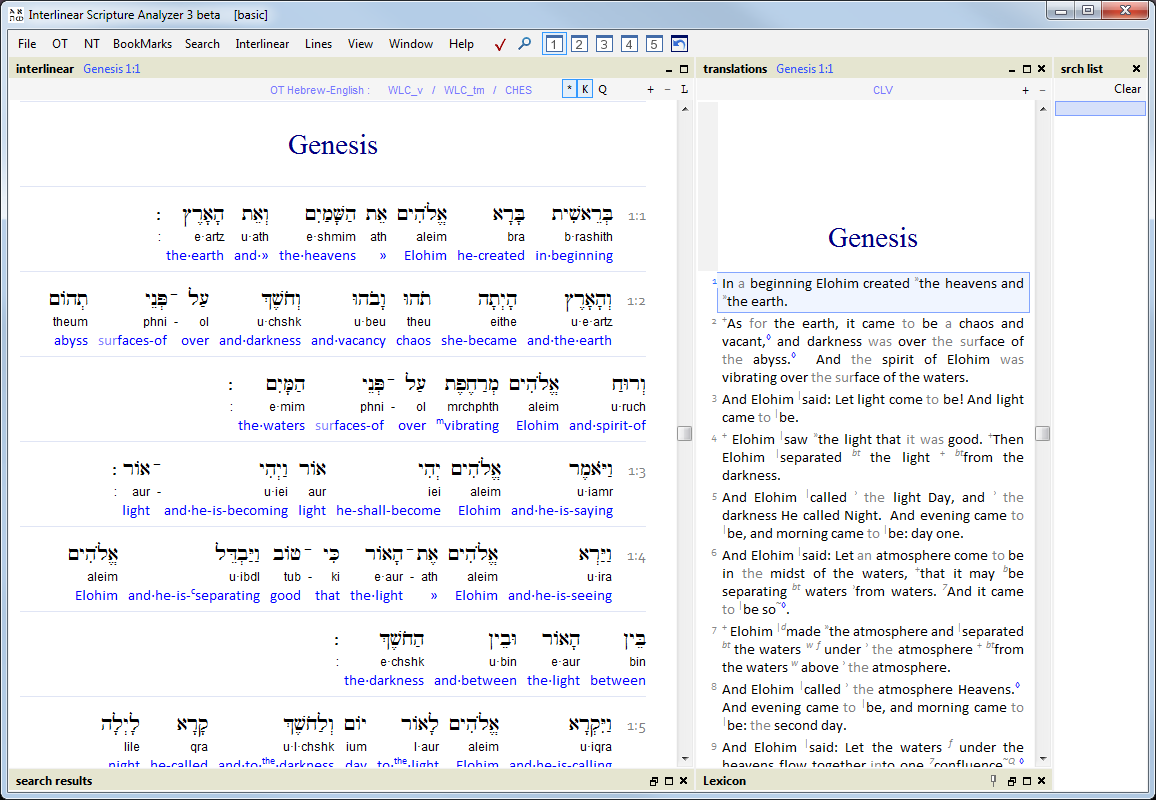Open the CLV translation selector
This screenshot has height=800, width=1156.
click(883, 90)
